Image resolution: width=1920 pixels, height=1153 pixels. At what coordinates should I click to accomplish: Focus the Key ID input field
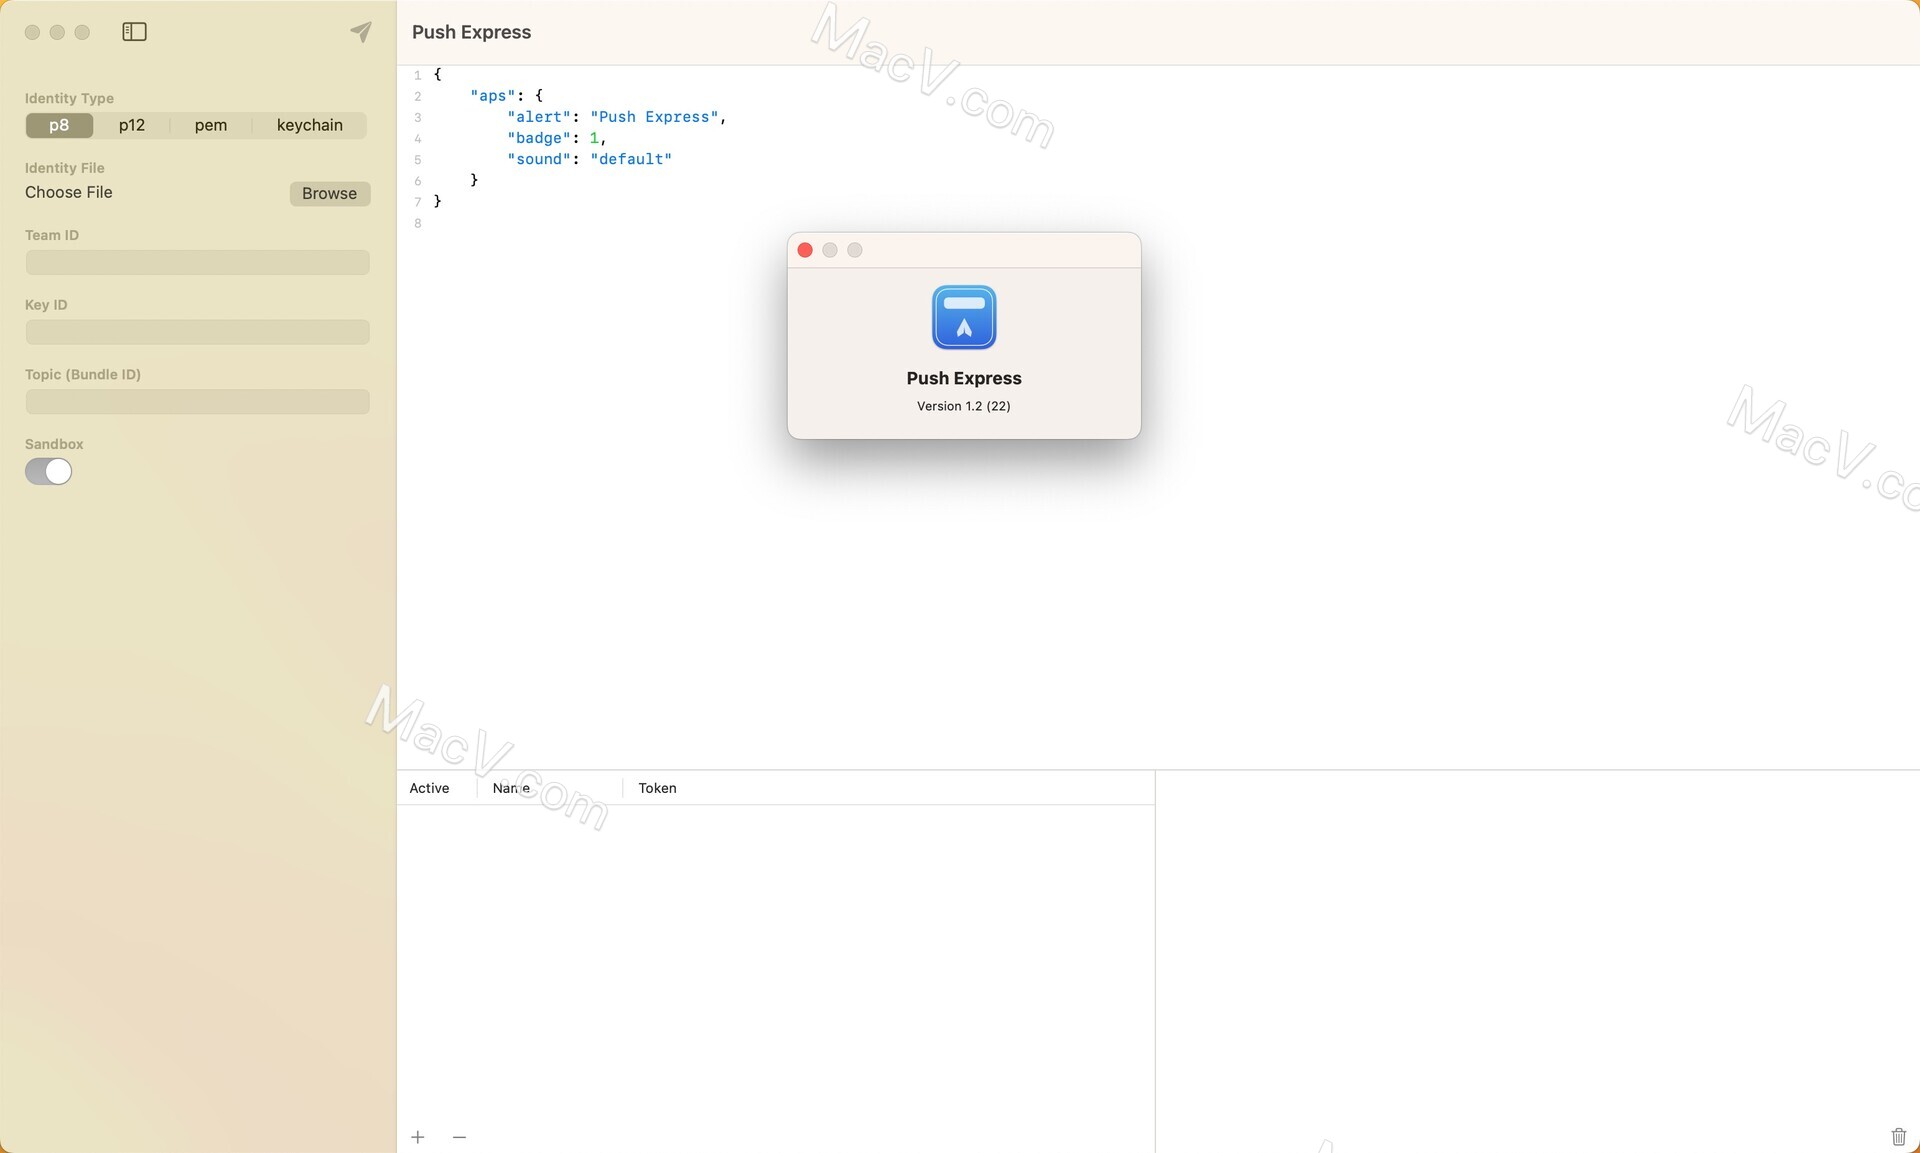(197, 332)
